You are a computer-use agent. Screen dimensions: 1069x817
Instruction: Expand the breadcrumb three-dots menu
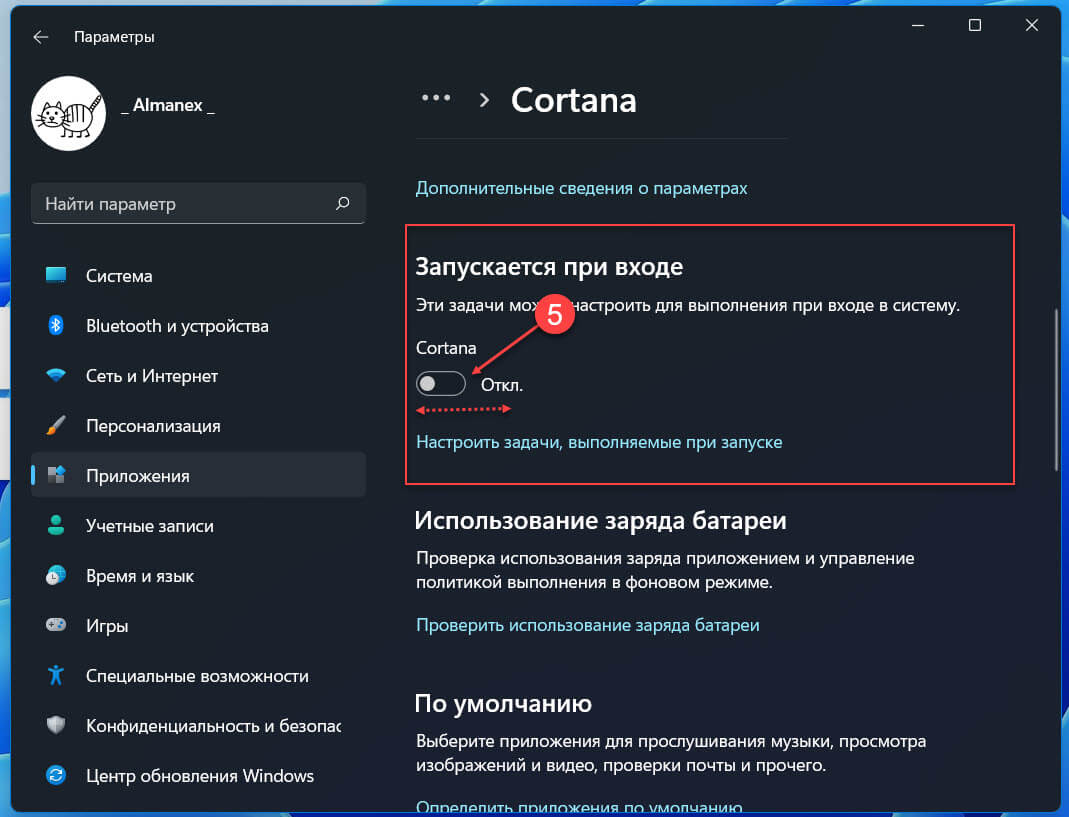[436, 98]
